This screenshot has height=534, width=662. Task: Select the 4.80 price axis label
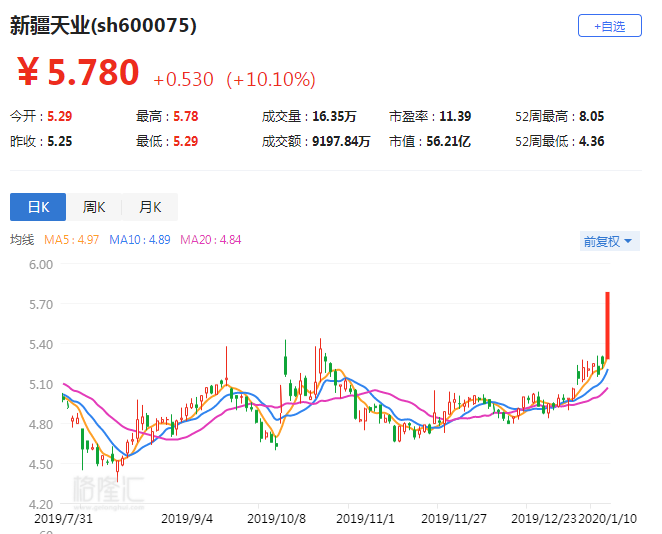coord(41,424)
